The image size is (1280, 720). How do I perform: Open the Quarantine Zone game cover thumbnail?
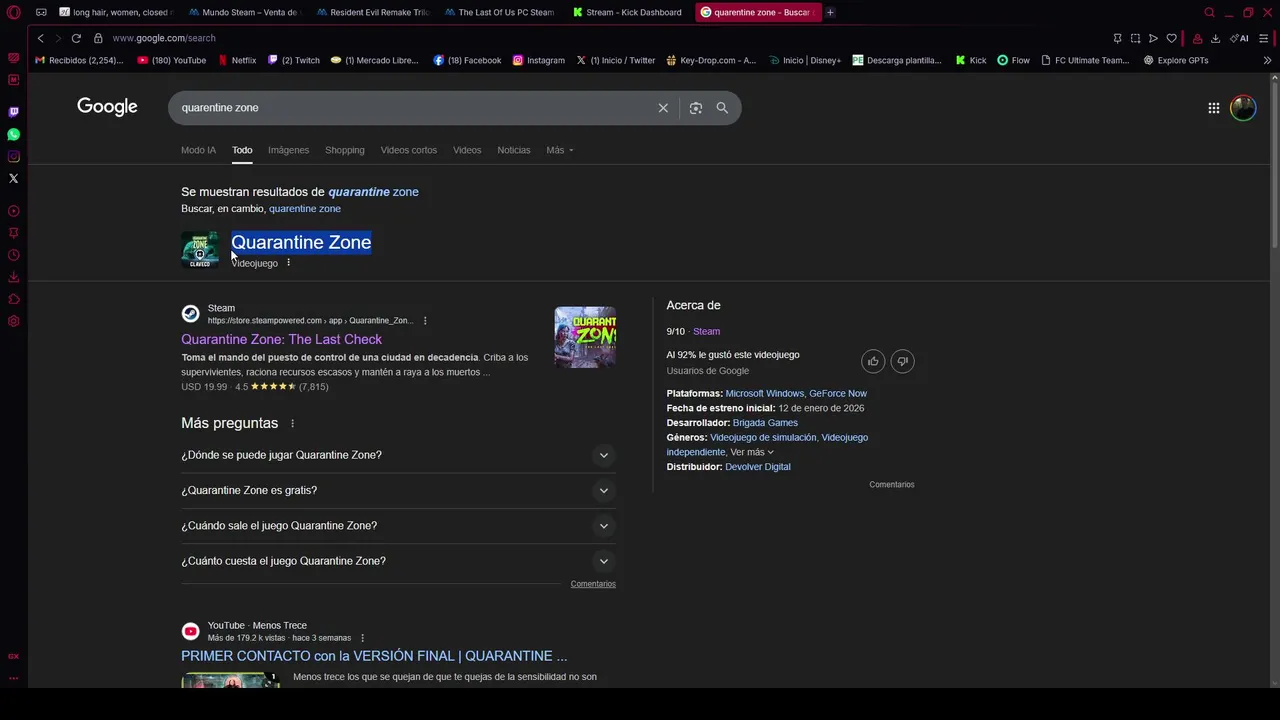coord(585,337)
